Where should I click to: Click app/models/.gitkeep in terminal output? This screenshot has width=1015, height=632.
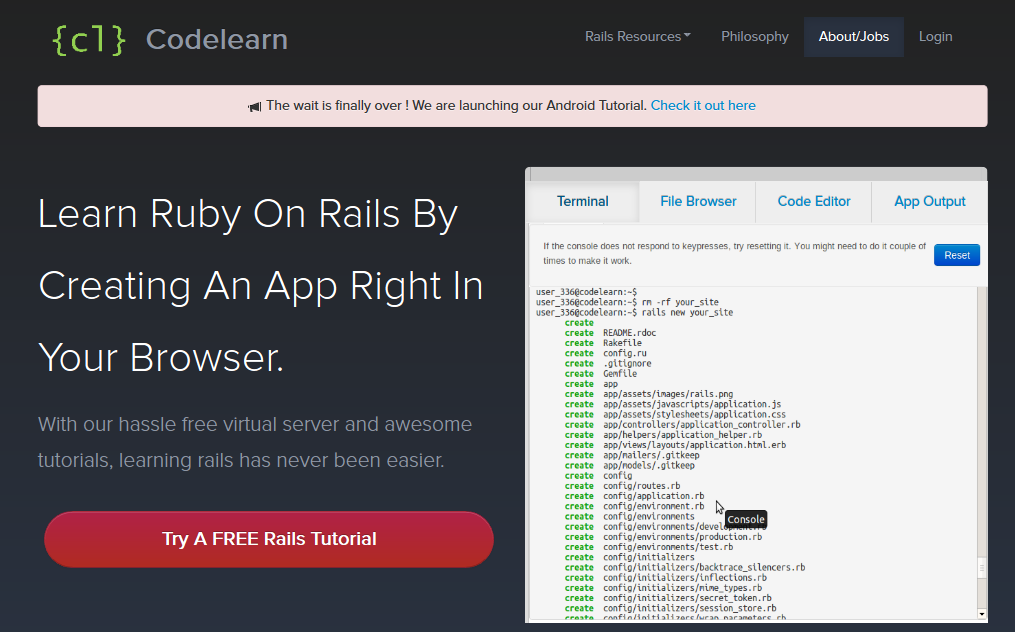pos(649,466)
